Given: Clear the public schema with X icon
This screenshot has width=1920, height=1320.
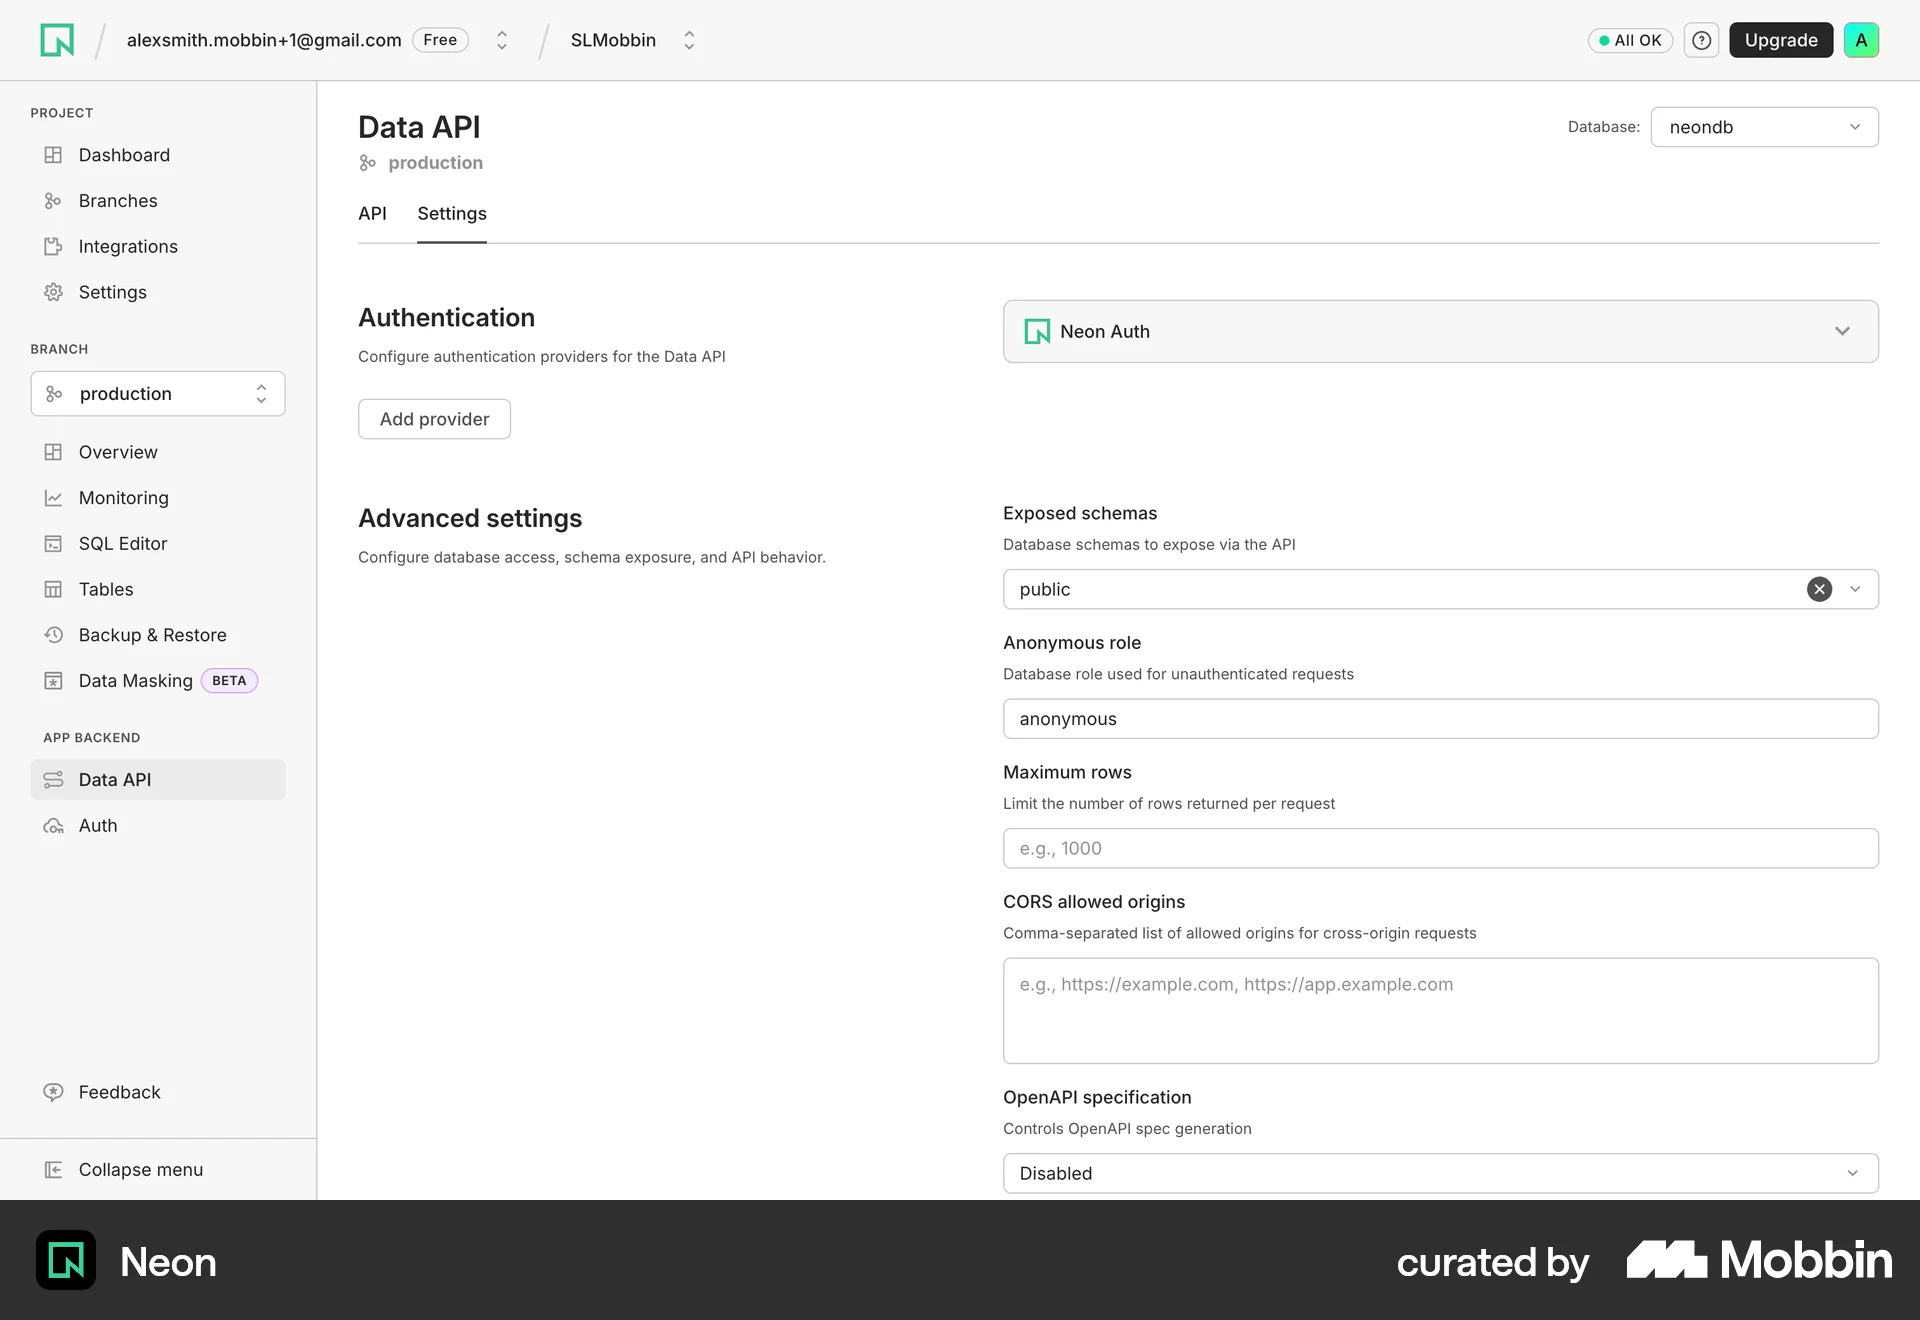Looking at the screenshot, I should click(x=1819, y=589).
